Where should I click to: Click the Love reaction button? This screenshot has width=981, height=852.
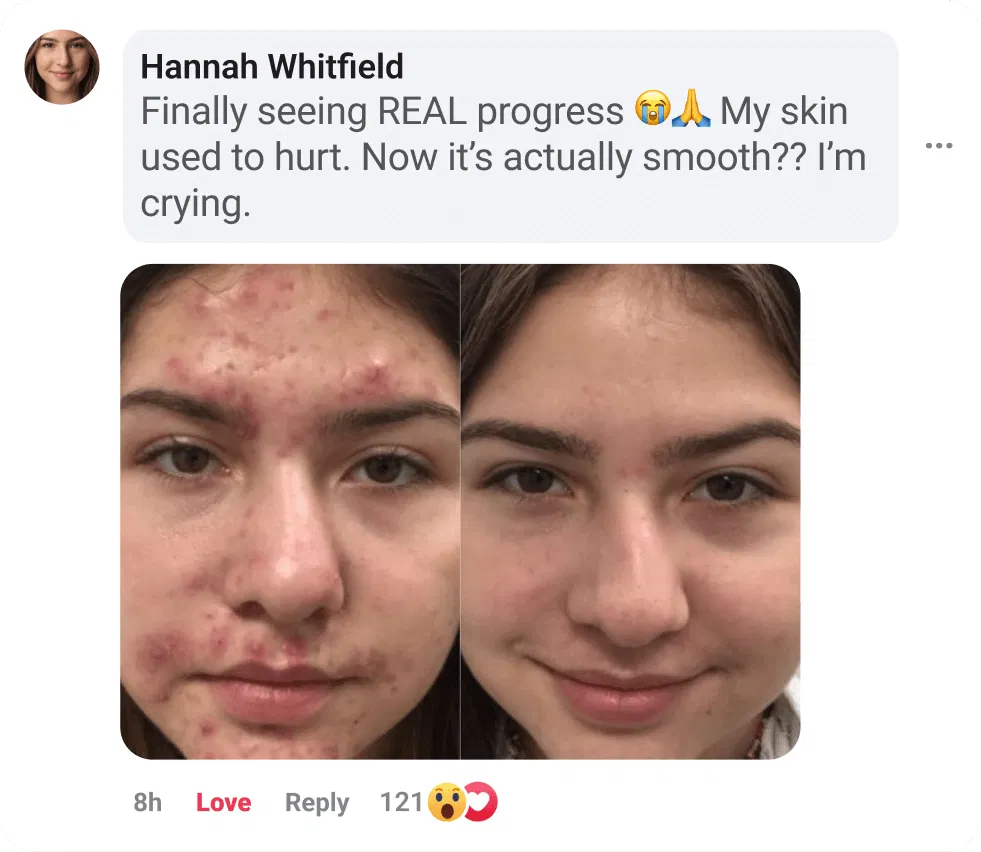(x=223, y=802)
